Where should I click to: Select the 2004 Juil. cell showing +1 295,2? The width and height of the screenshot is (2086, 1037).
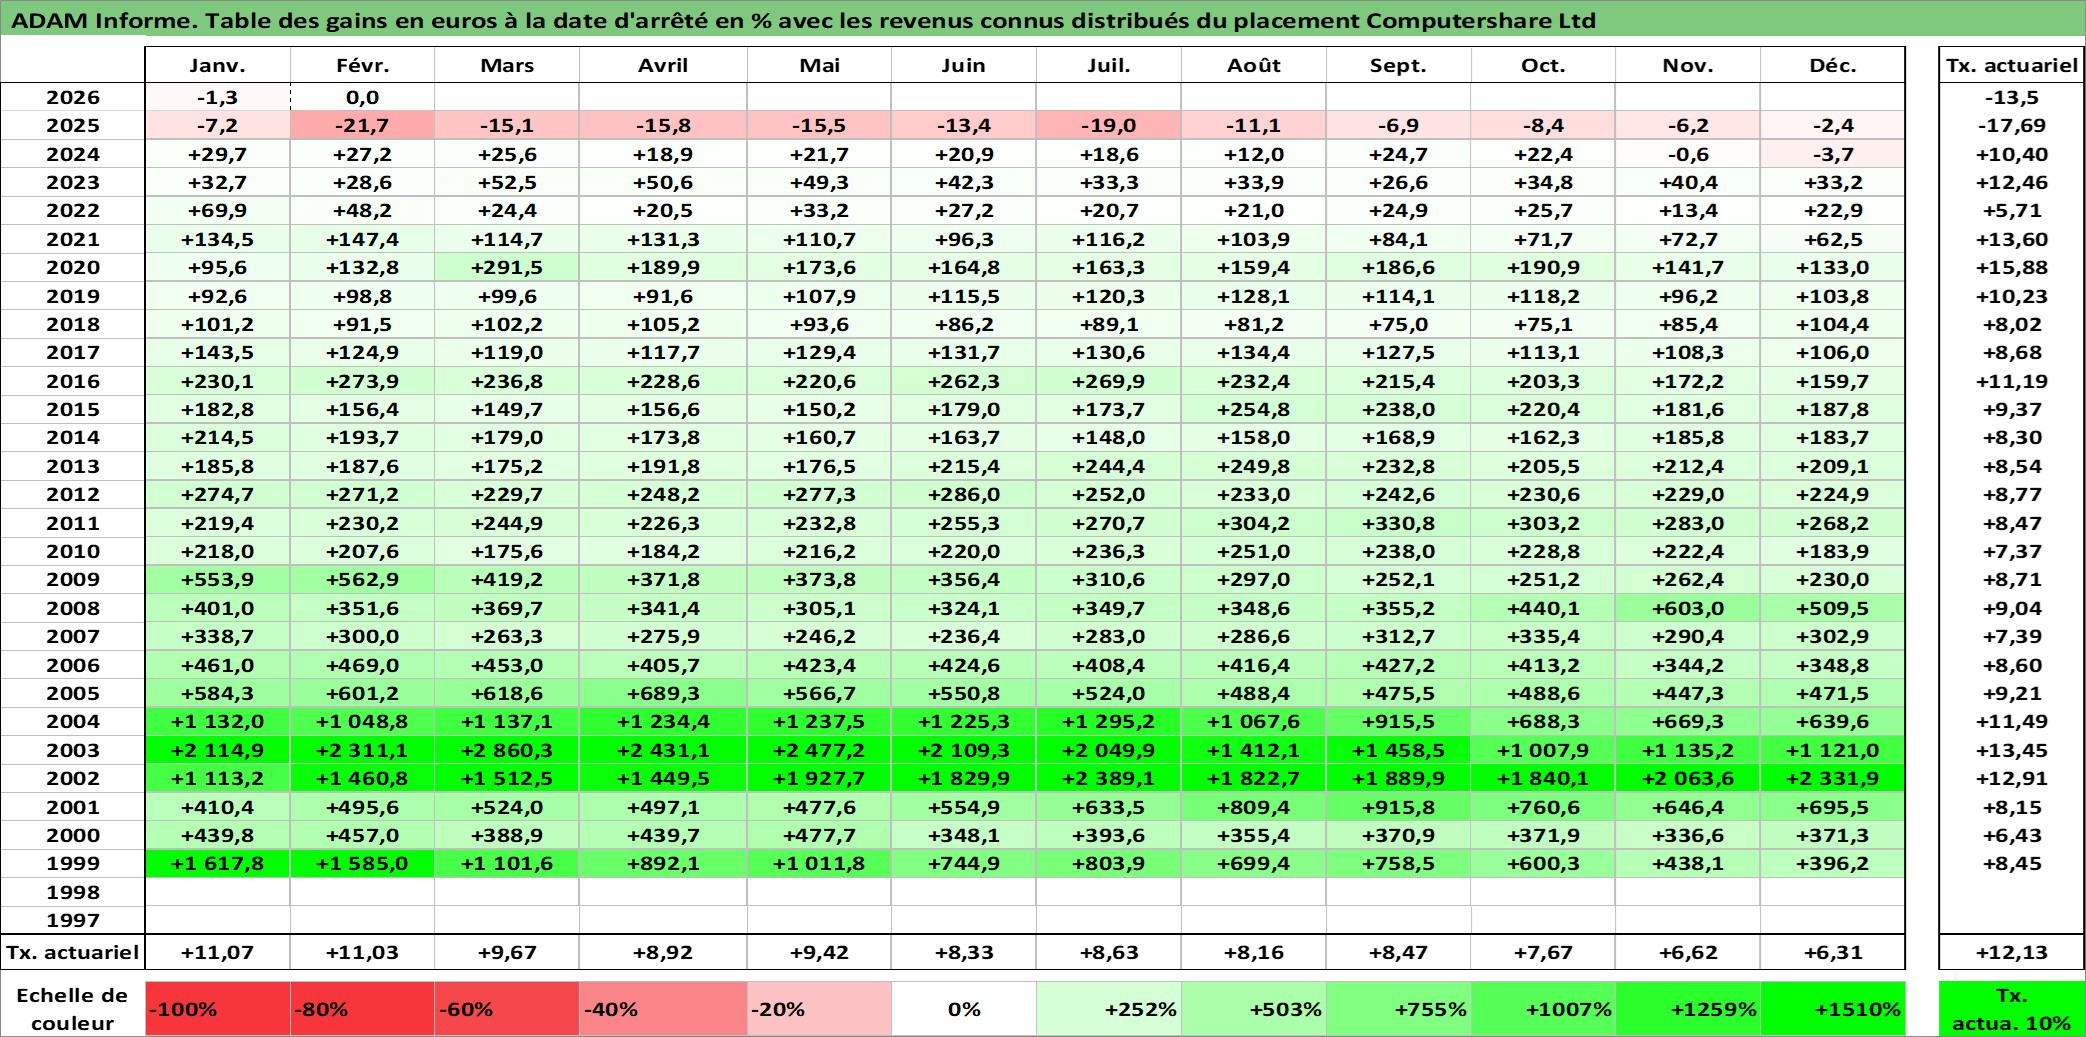coord(1109,721)
